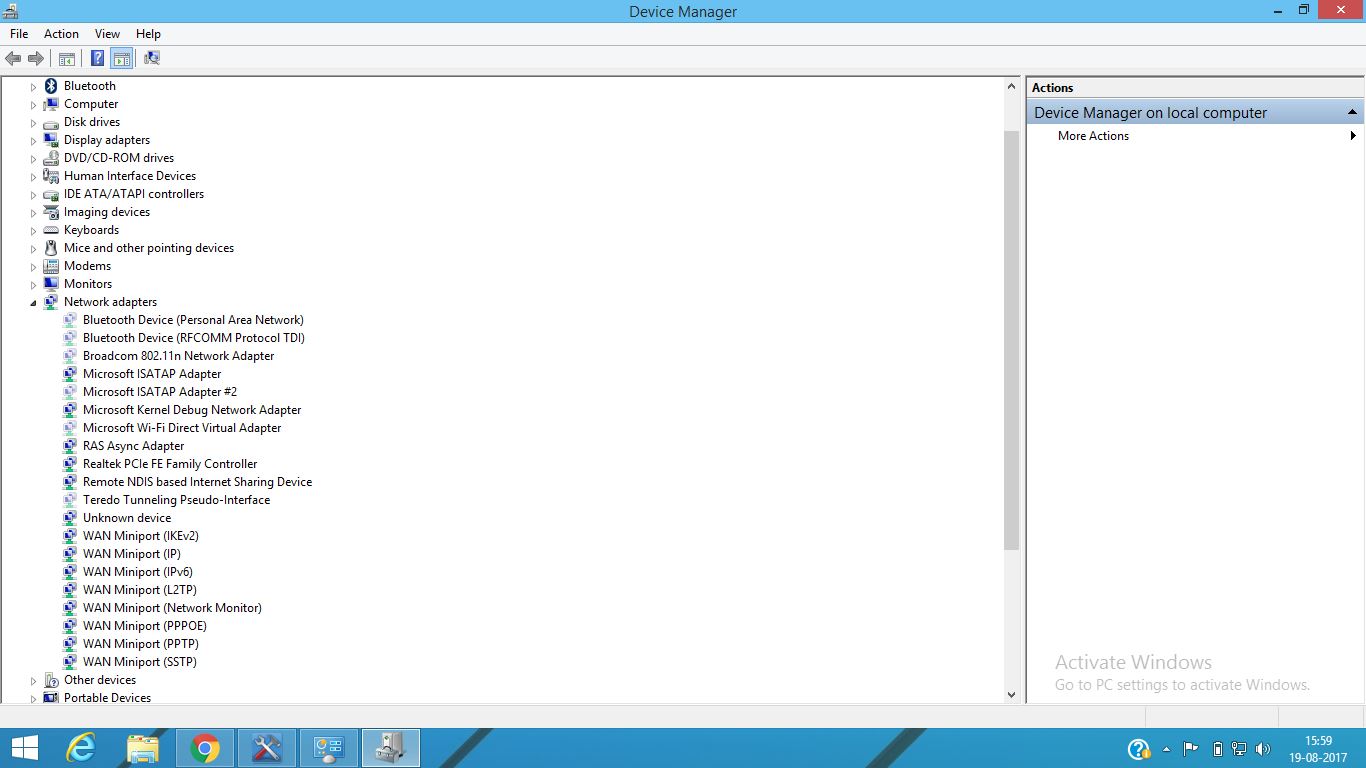Click the Back arrow in the toolbar
Image resolution: width=1366 pixels, height=768 pixels.
[13, 58]
